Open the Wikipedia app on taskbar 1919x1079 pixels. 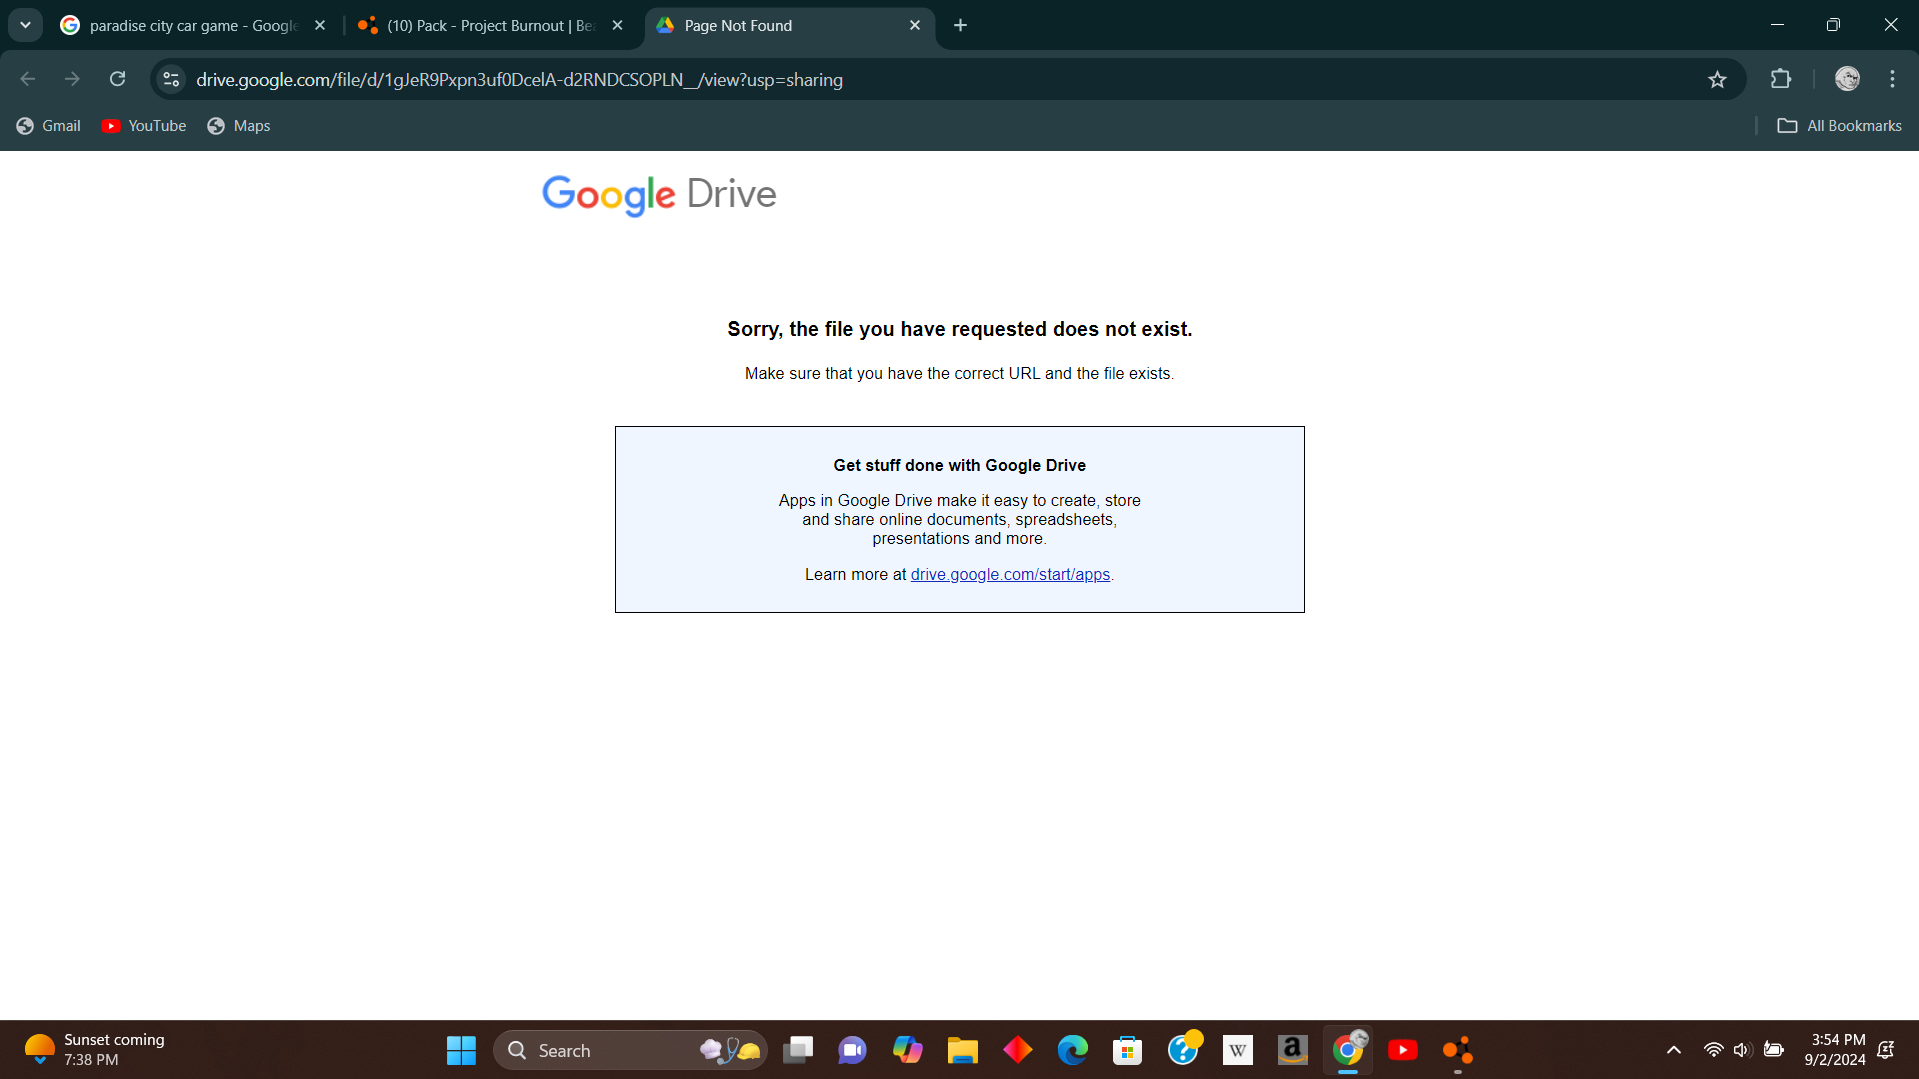1238,1050
